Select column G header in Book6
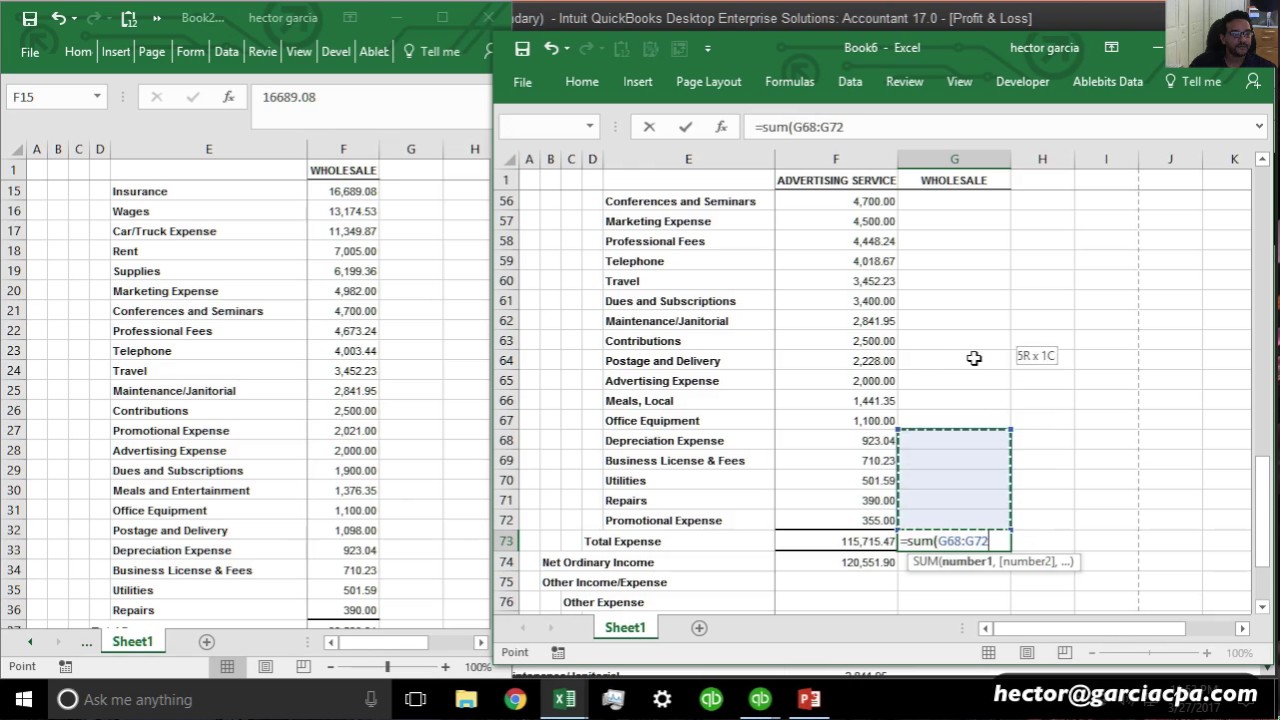 [x=954, y=159]
